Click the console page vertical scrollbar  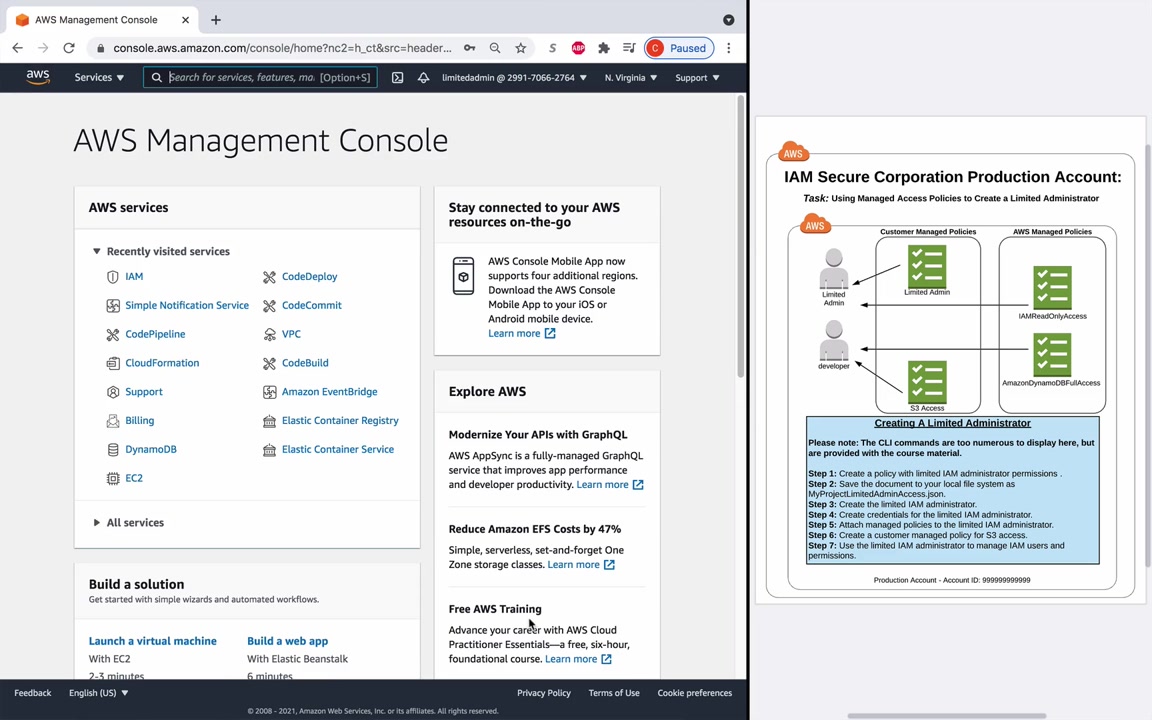pyautogui.click(x=741, y=237)
